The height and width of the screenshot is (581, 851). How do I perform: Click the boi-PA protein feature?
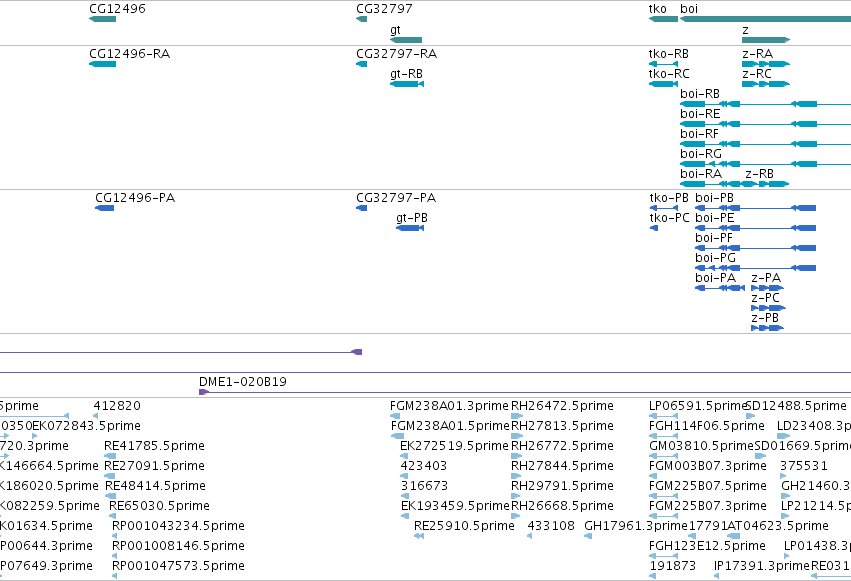720,288
